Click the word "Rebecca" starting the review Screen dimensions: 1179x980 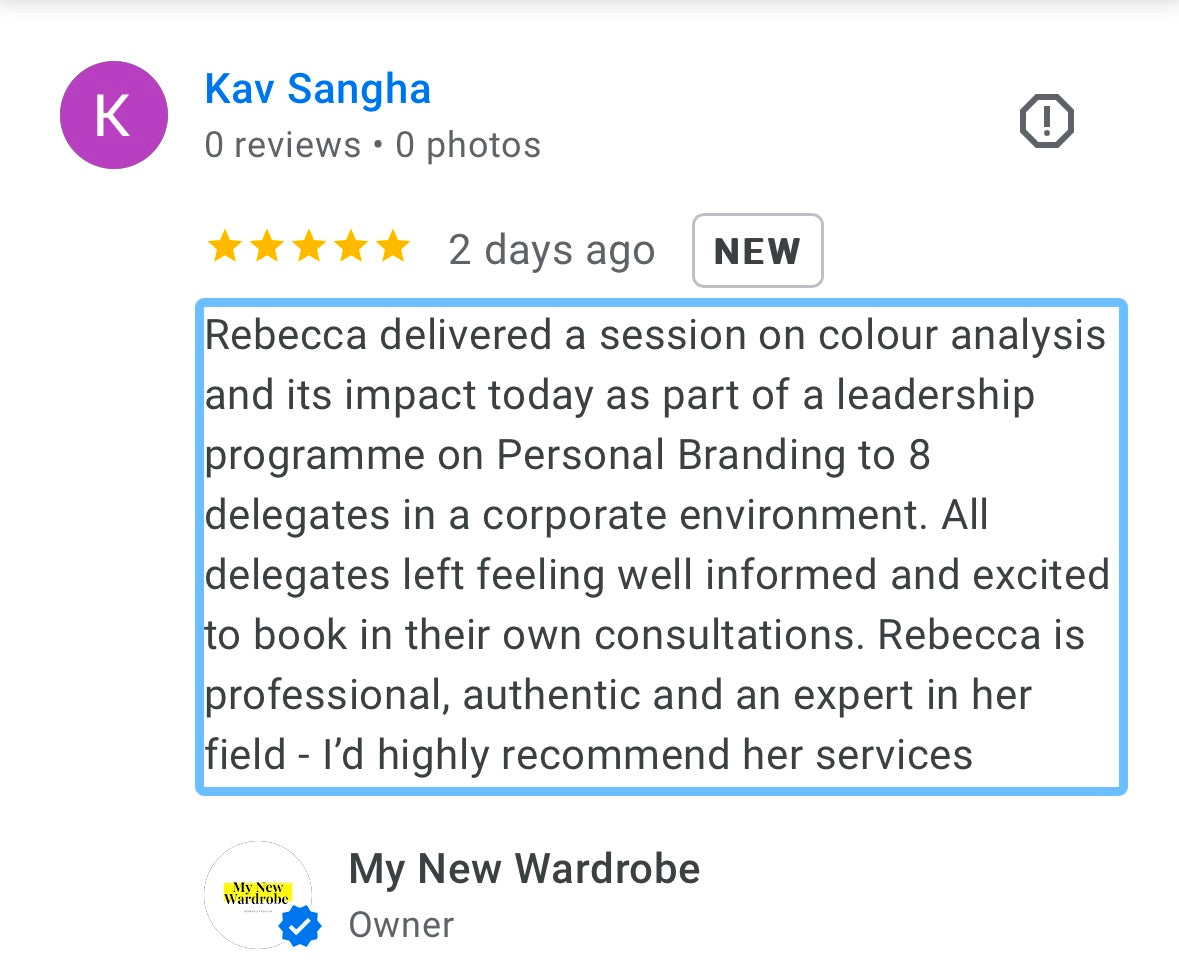pos(285,336)
